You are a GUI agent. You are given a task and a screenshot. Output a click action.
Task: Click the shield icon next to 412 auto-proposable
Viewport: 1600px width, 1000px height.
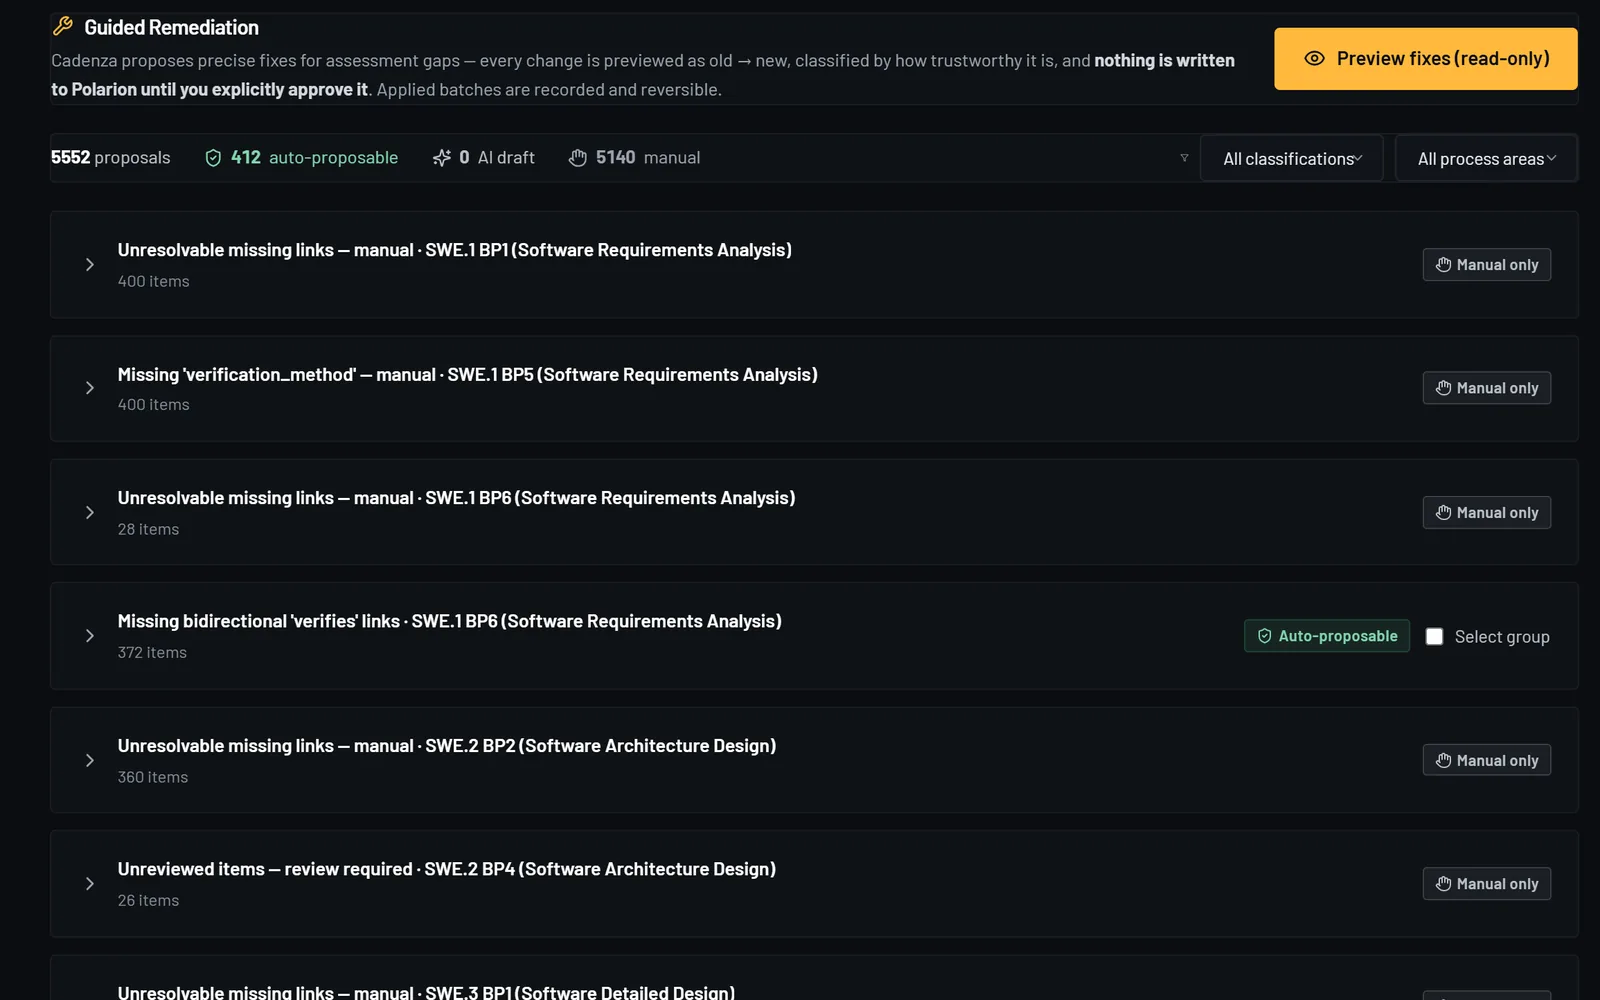213,158
